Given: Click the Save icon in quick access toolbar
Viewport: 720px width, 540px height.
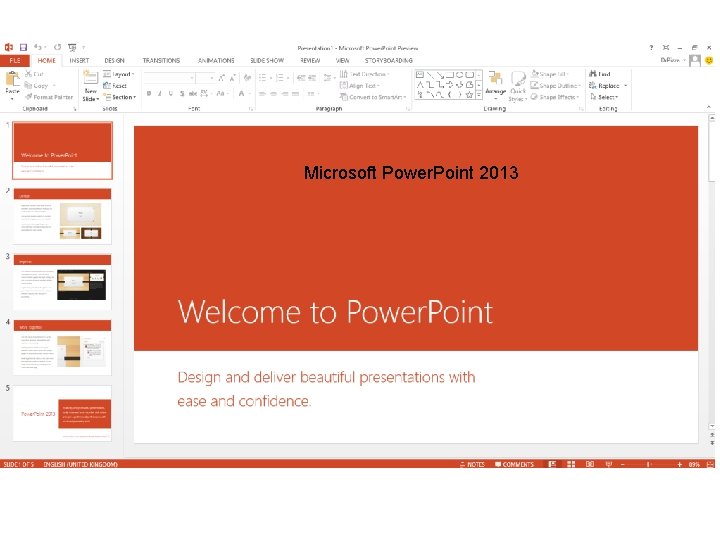Looking at the screenshot, I should pyautogui.click(x=23, y=47).
